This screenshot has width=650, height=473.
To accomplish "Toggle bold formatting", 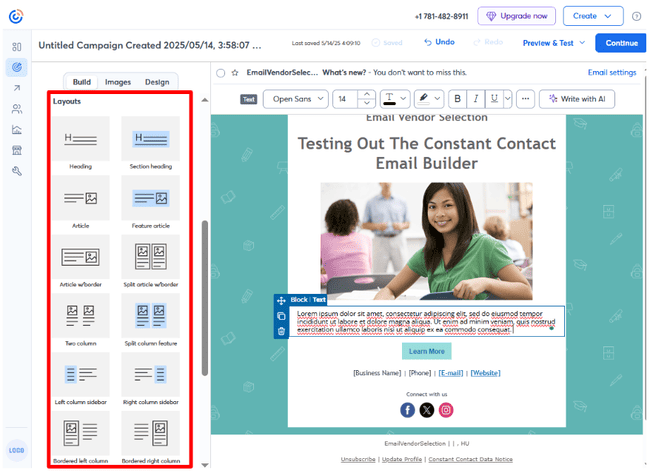I will [457, 99].
